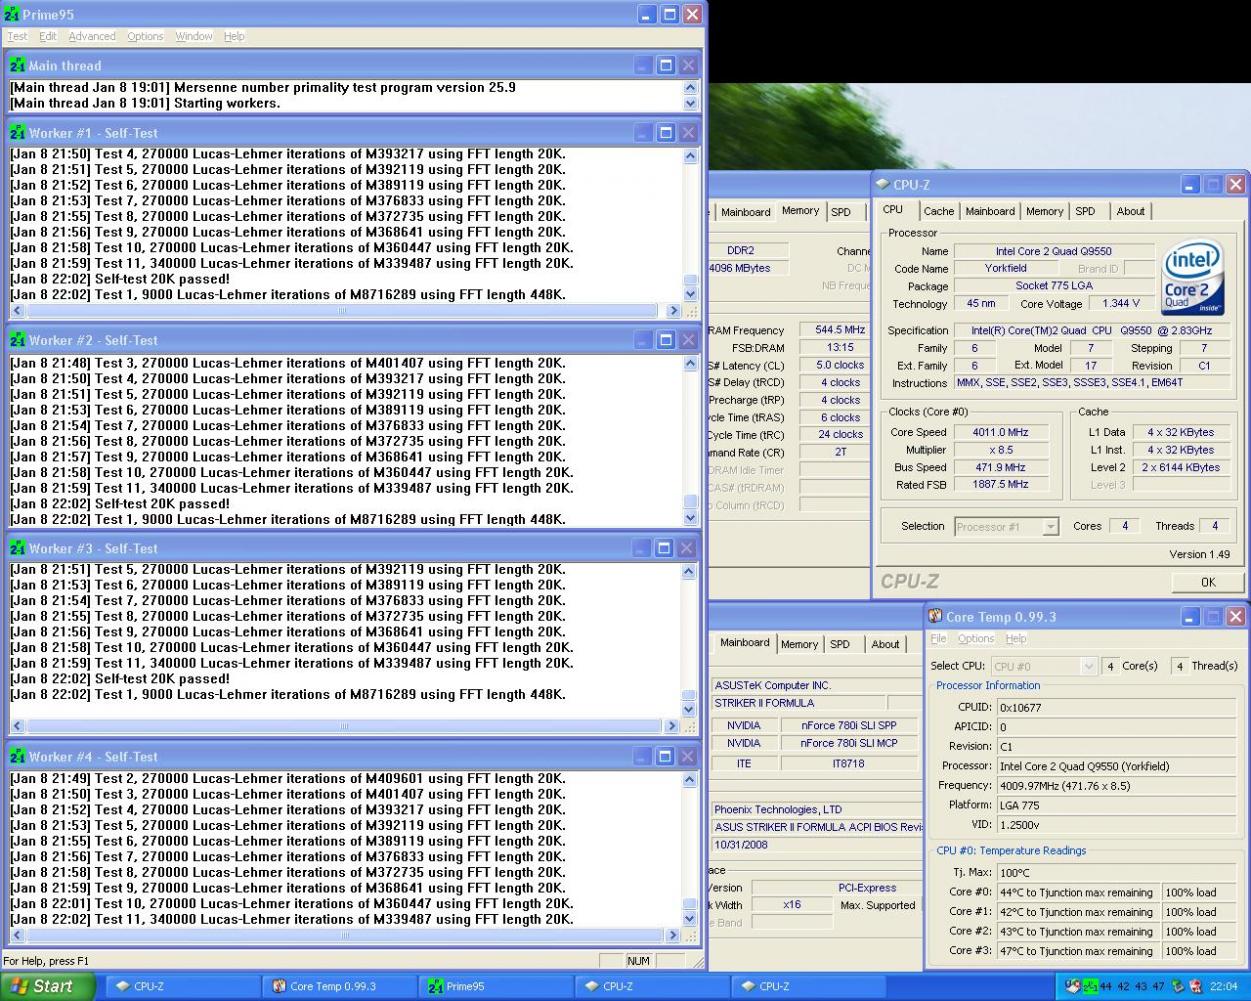
Task: Click the Frequency 4009.97MHz field in Core Temp
Action: (1119, 786)
